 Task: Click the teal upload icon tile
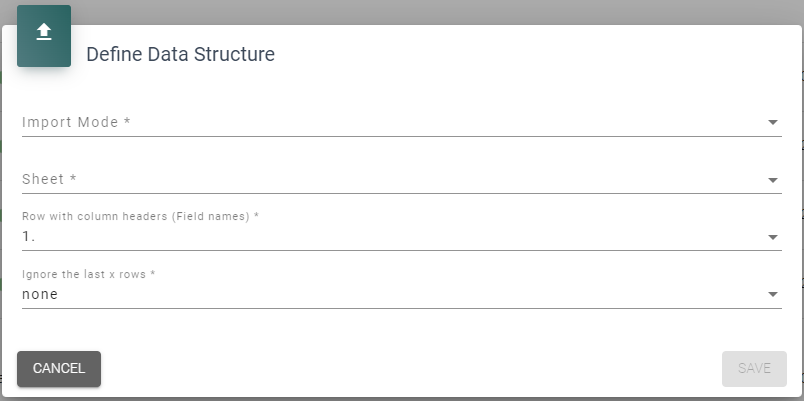tap(44, 36)
